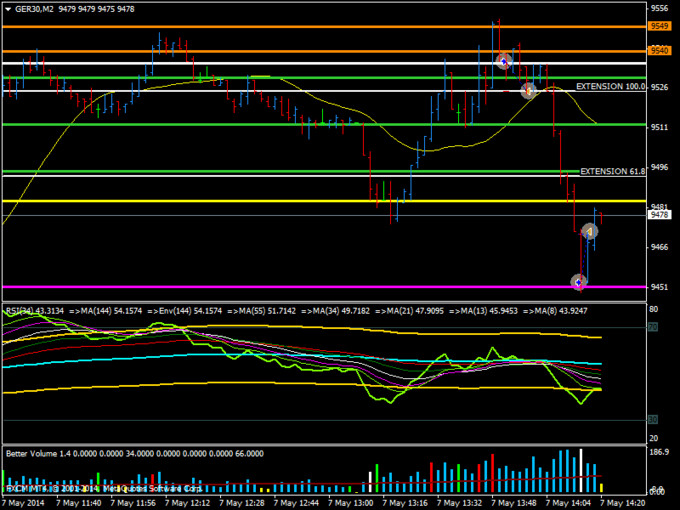
Task: Click the current price 9478 label
Action: point(659,214)
